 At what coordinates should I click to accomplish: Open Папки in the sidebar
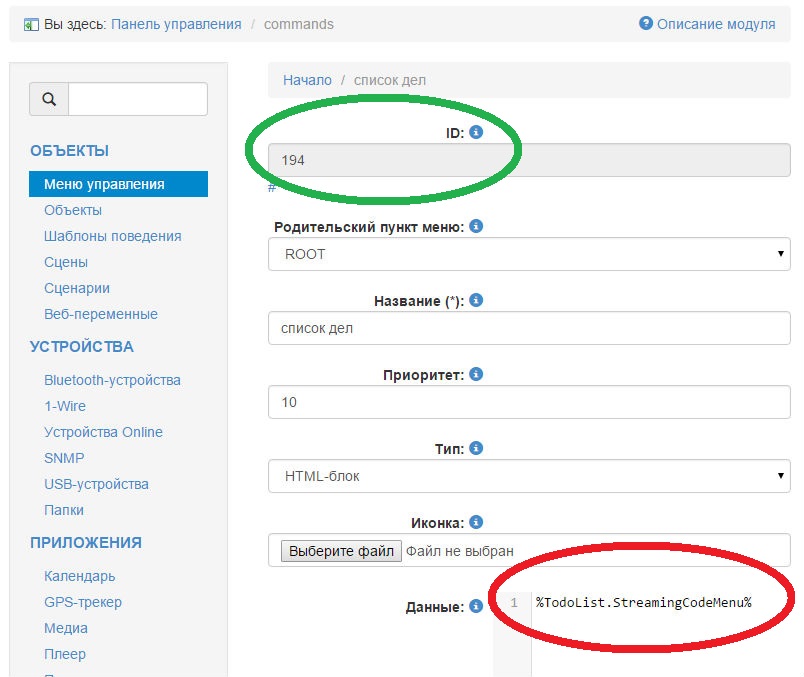tap(64, 510)
